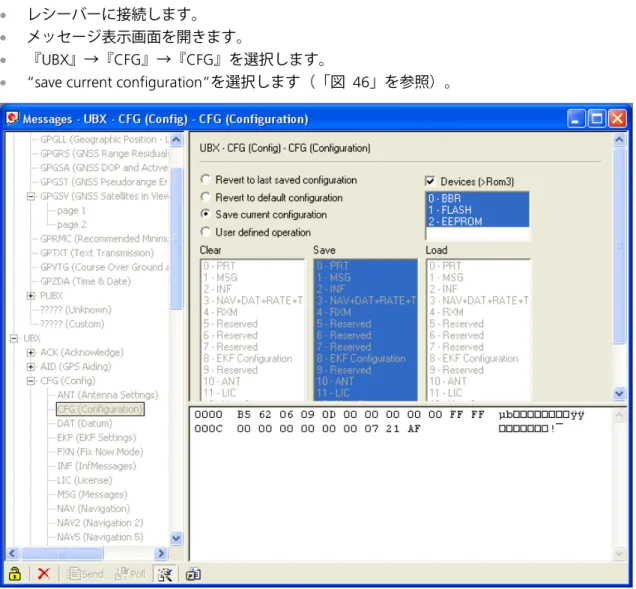Click the u-blox app icon in title bar
The height and width of the screenshot is (589, 636).
point(12,118)
